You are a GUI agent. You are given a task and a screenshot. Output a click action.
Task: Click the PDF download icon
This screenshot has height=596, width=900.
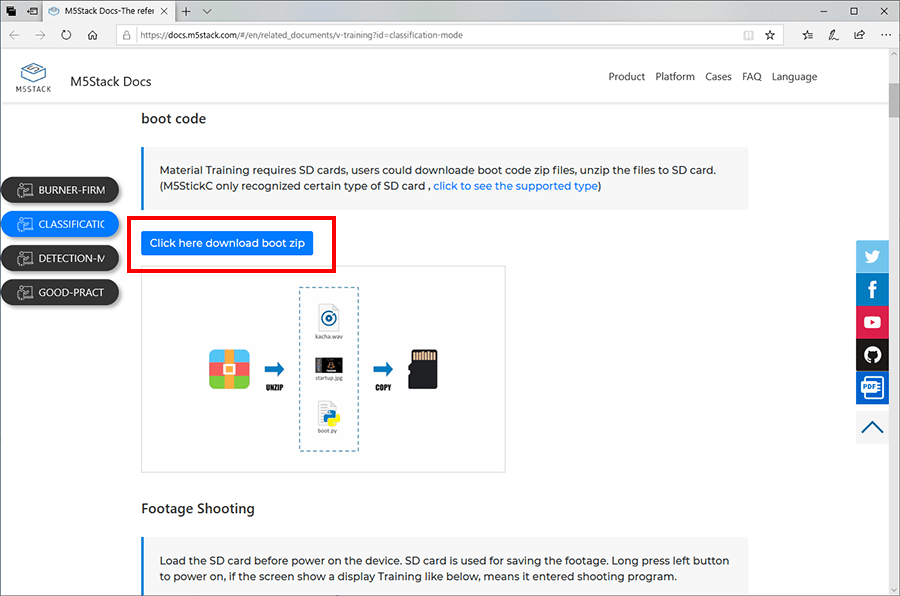click(872, 388)
